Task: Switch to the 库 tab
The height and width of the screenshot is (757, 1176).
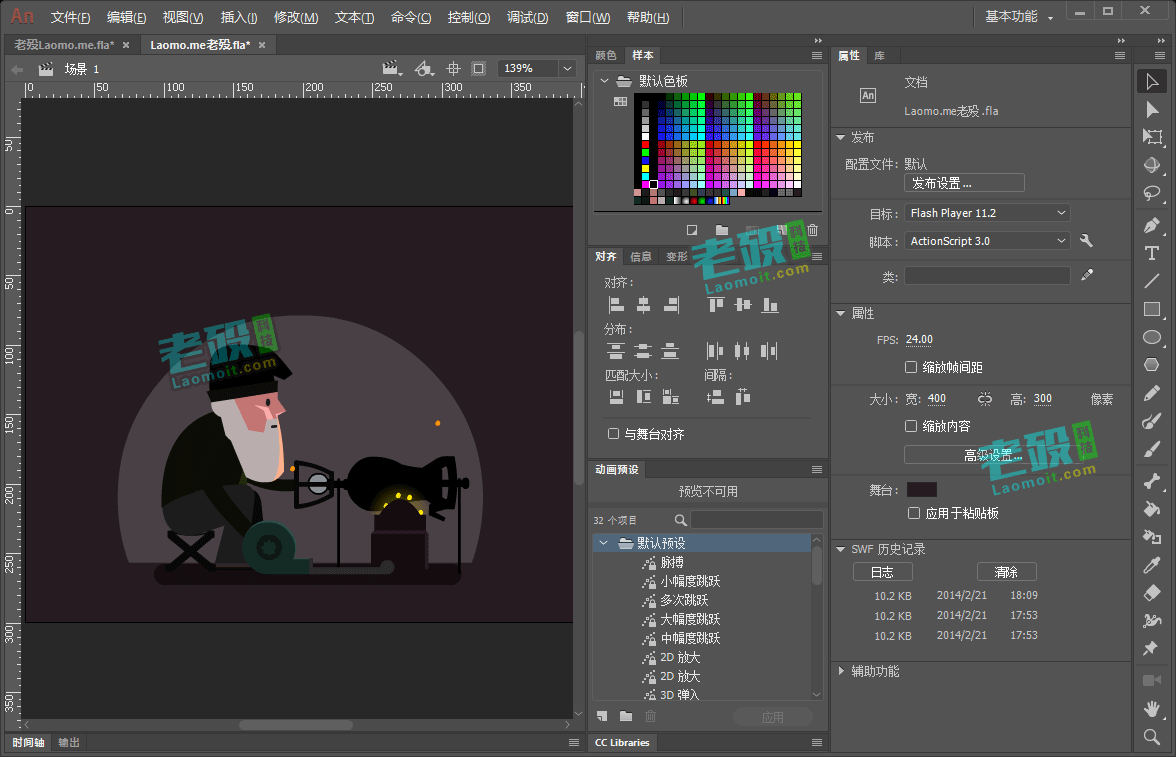Action: tap(879, 56)
